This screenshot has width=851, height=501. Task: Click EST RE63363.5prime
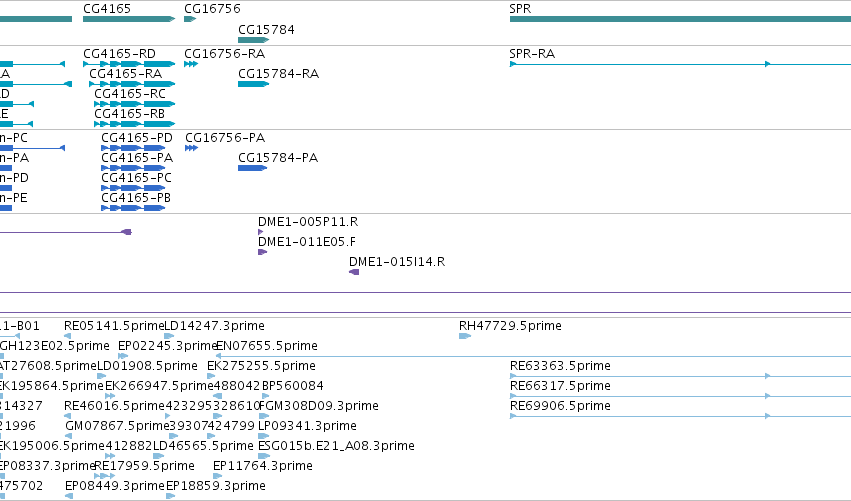[560, 366]
